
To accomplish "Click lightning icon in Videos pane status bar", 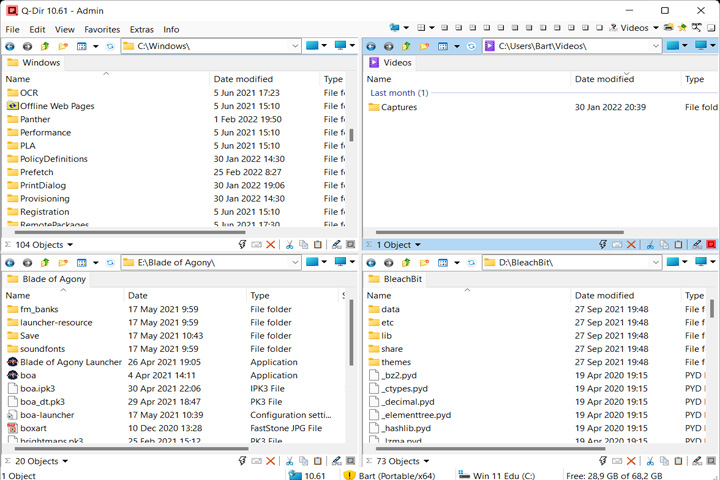I will (x=603, y=244).
